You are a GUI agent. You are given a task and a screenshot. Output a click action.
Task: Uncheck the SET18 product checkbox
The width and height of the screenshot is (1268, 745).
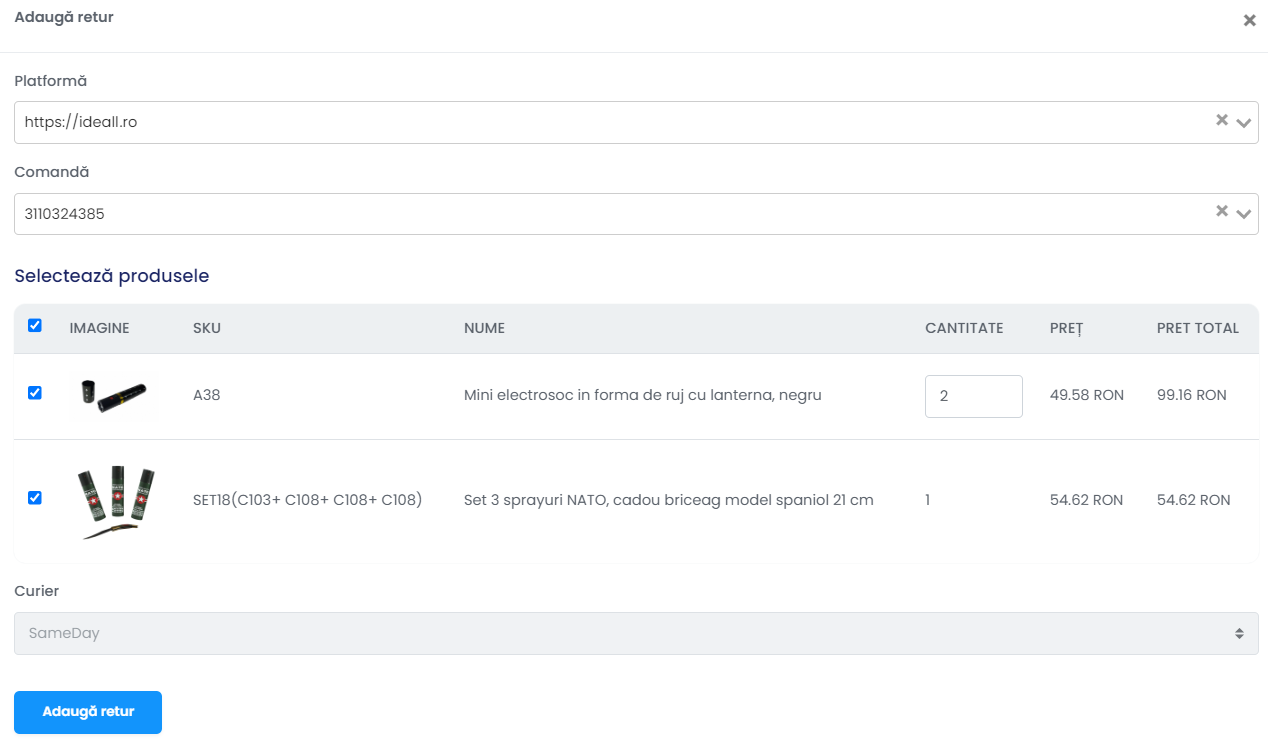[x=35, y=498]
